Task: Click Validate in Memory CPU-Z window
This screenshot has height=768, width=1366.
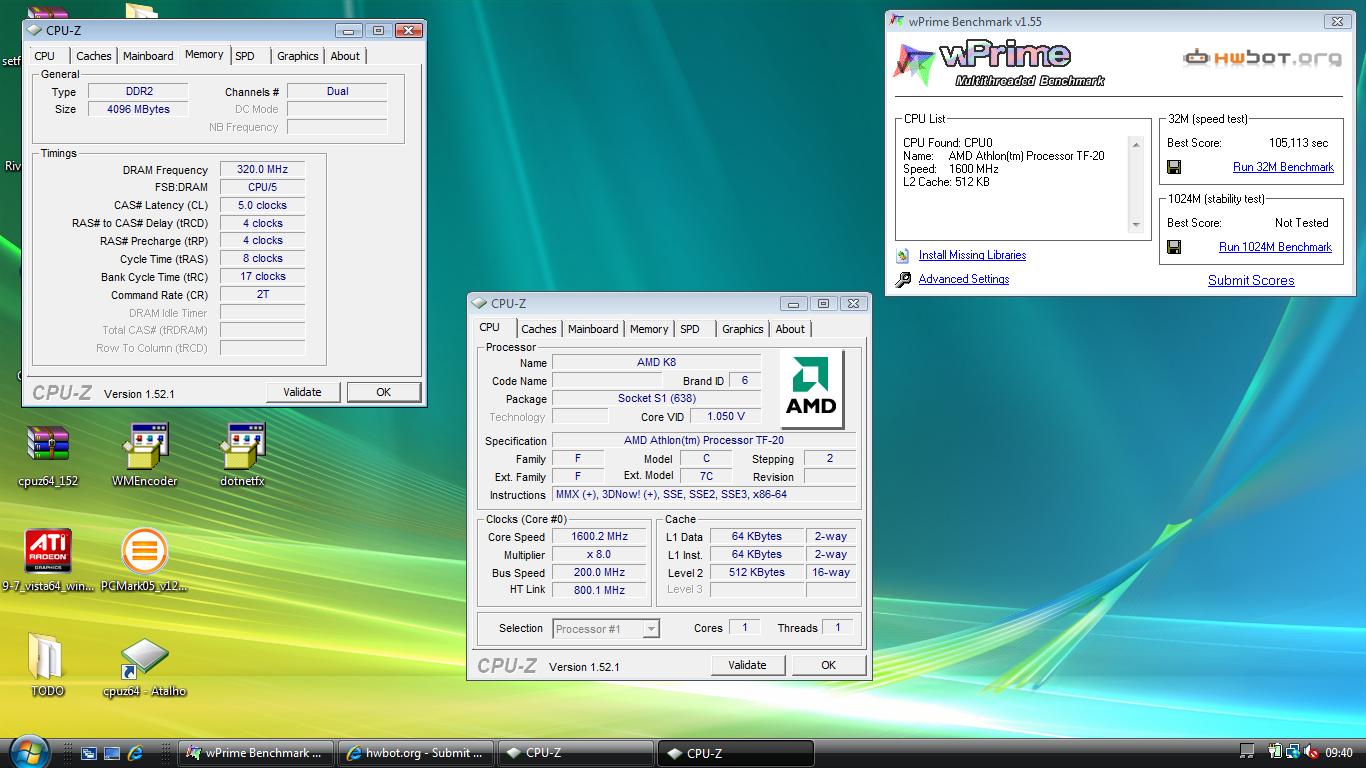Action: (302, 392)
